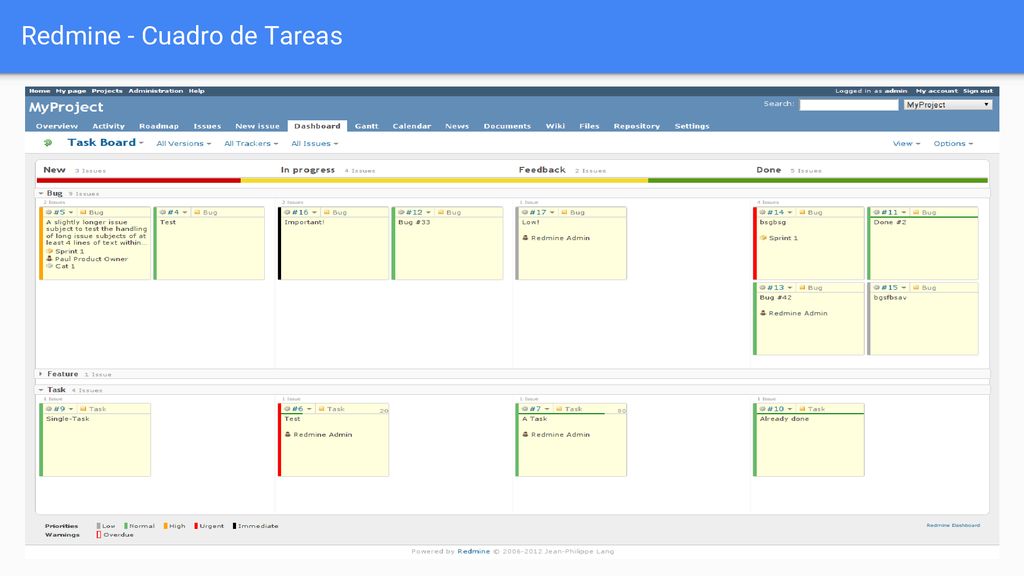Viewport: 1024px width, 576px height.
Task: Open the All Trackers filter dropdown
Action: (x=251, y=144)
